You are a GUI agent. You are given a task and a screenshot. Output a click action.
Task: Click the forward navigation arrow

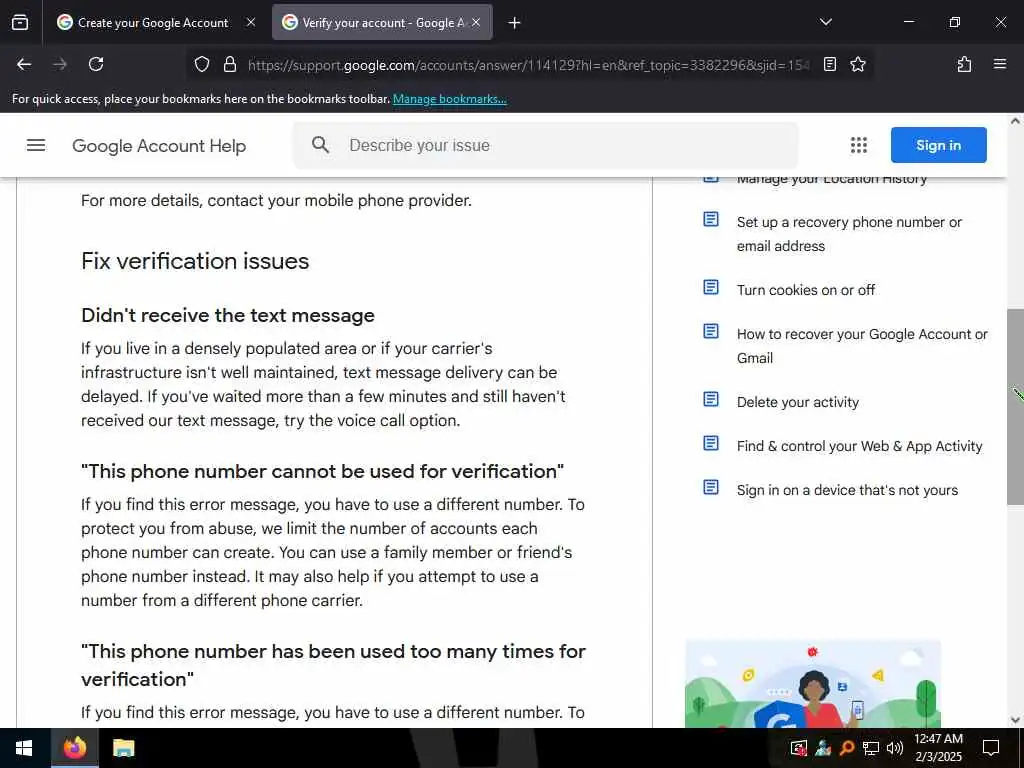click(x=60, y=64)
